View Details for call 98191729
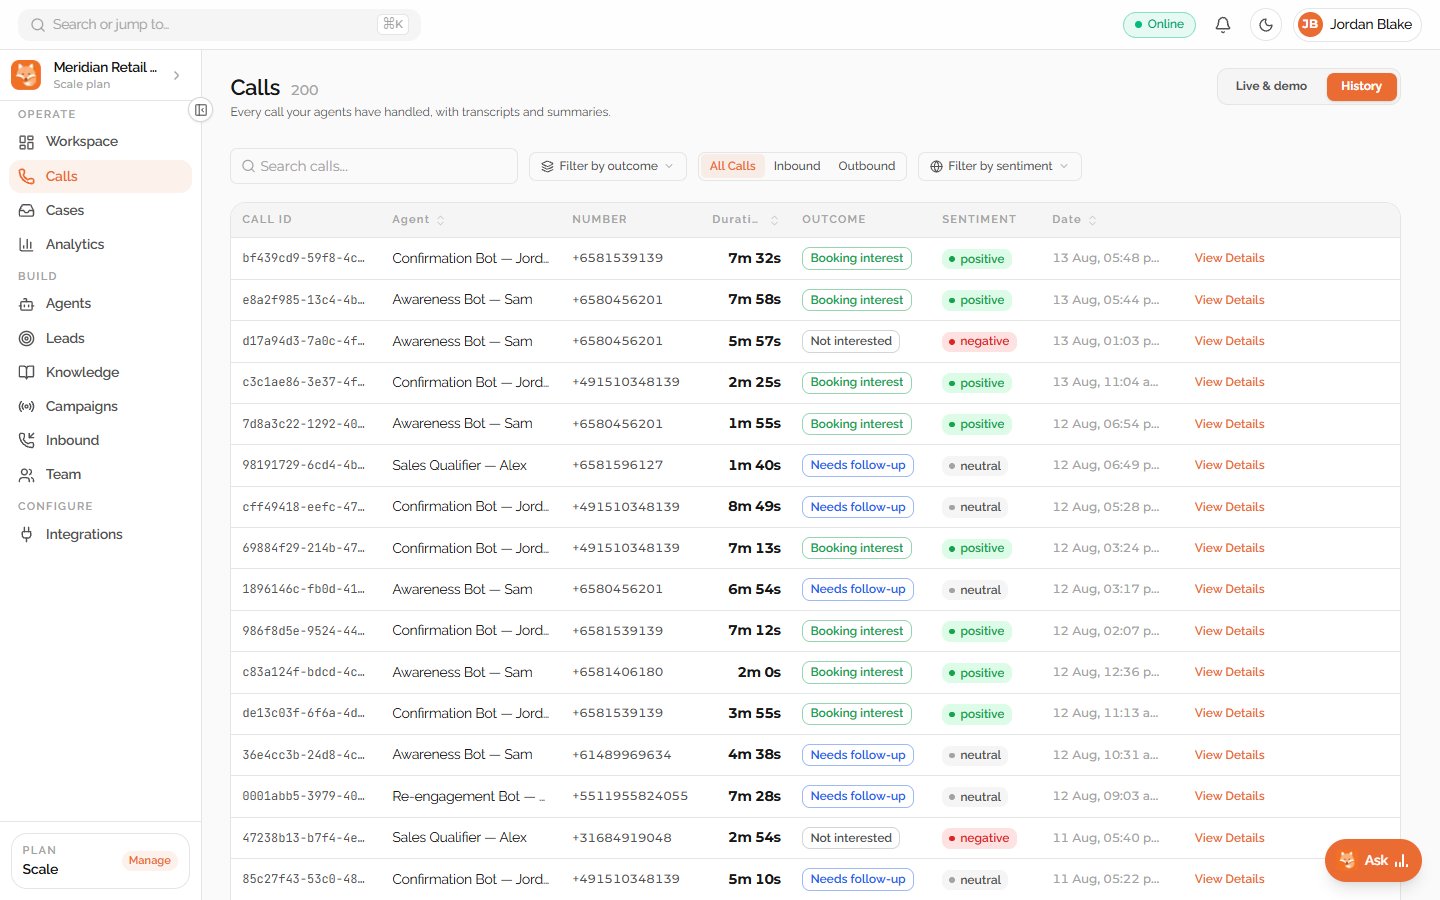Image resolution: width=1440 pixels, height=900 pixels. tap(1229, 465)
